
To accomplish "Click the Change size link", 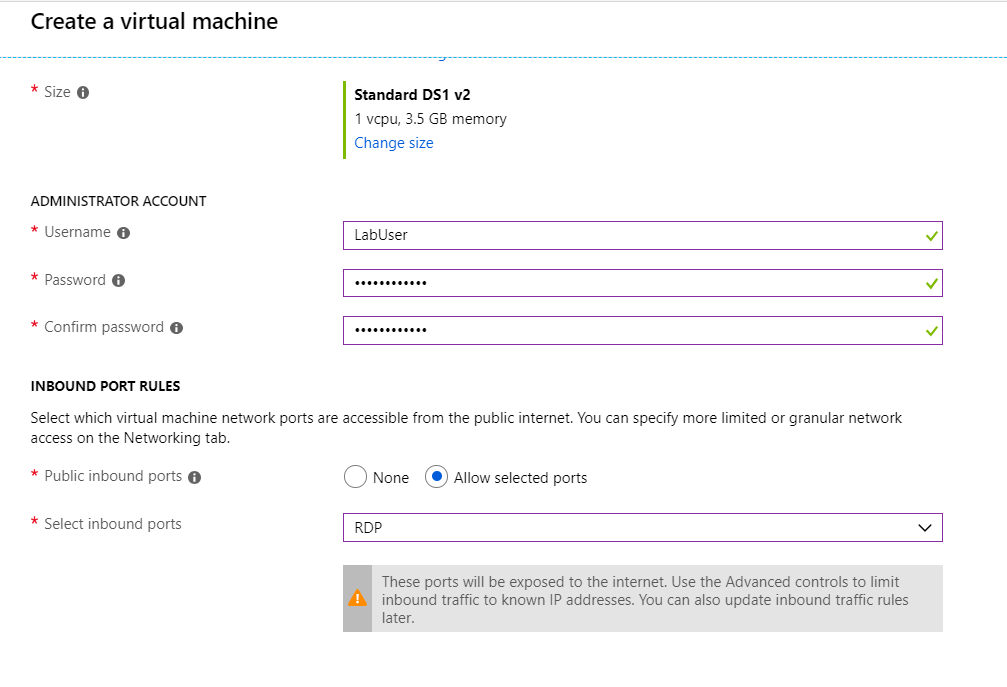I will 394,143.
